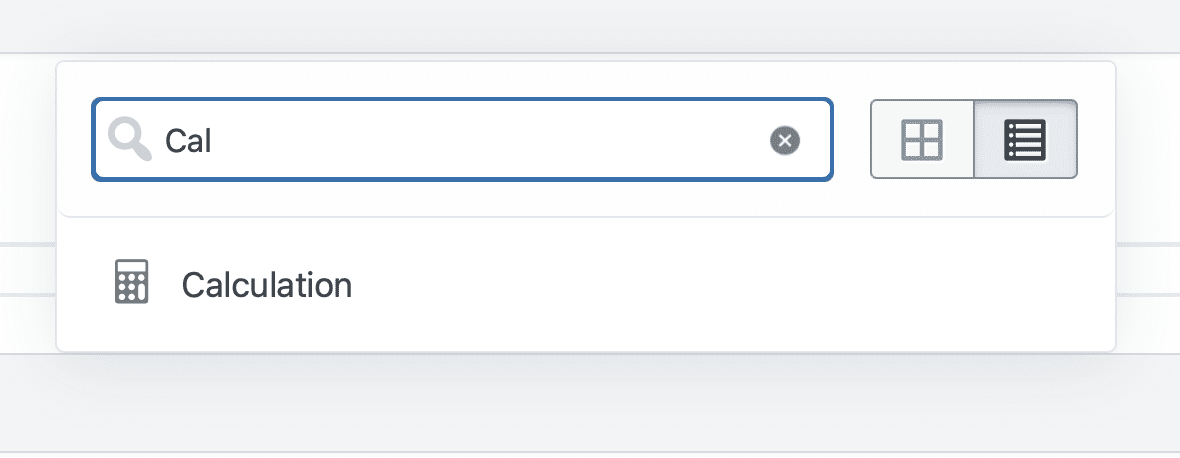The image size is (1180, 458).
Task: Reset the search filter using the clear button
Action: pyautogui.click(x=785, y=141)
